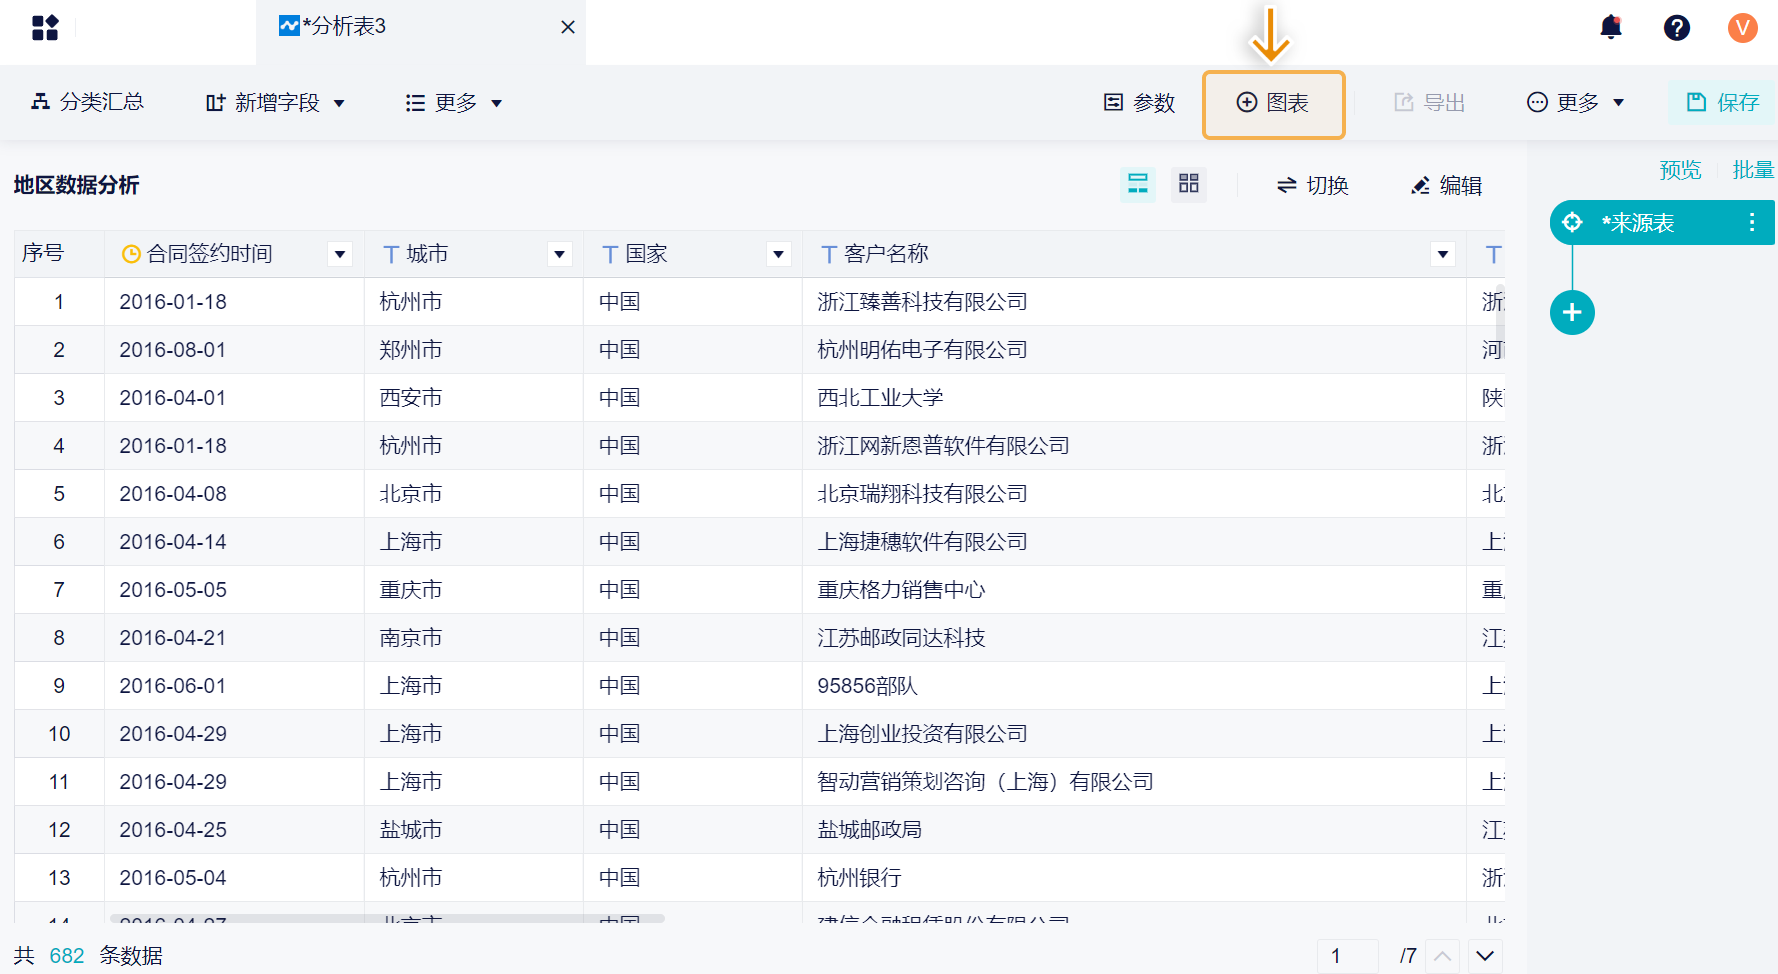The height and width of the screenshot is (974, 1778).
Task: Select cell 杭州明佑电子有限公司
Action: point(1134,350)
